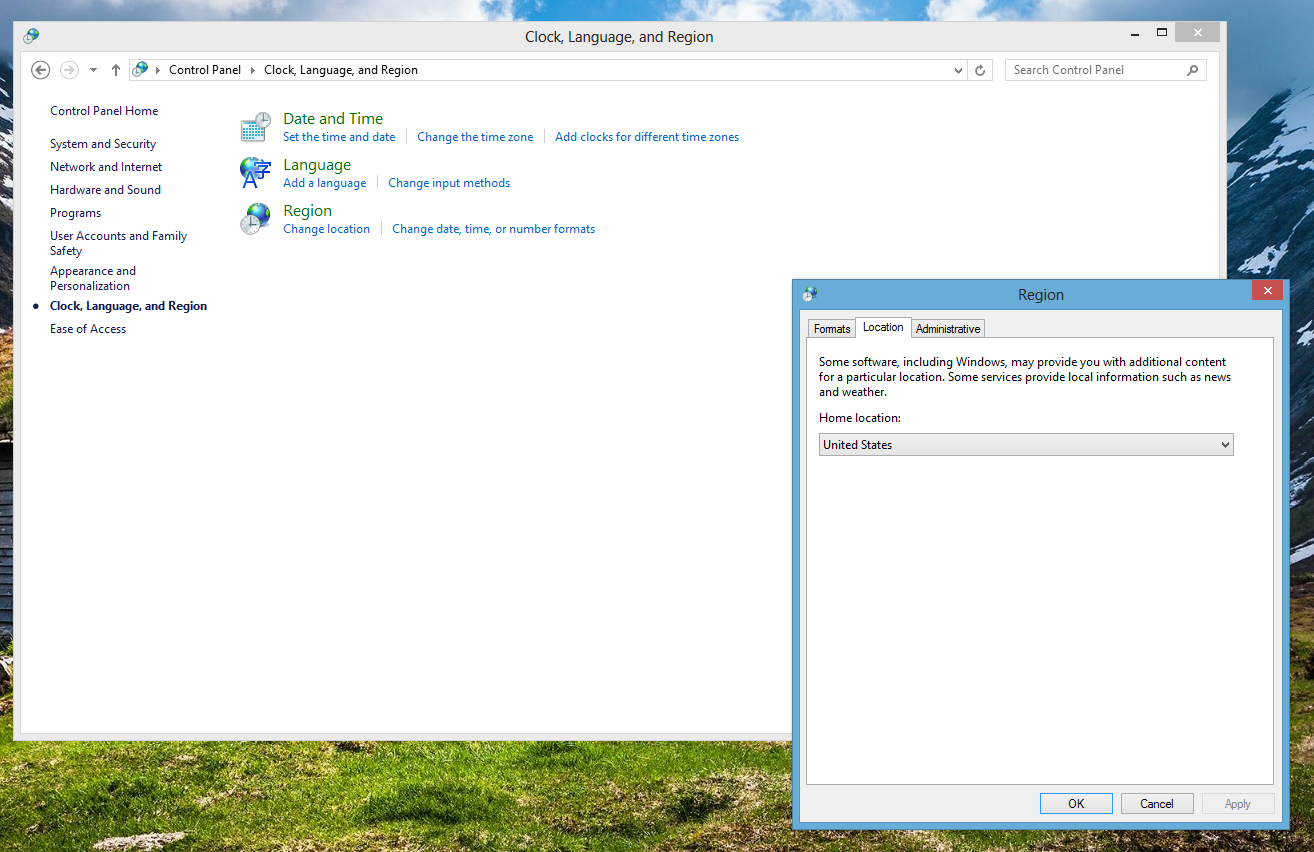
Task: Open the Region heading link
Action: pyautogui.click(x=307, y=211)
